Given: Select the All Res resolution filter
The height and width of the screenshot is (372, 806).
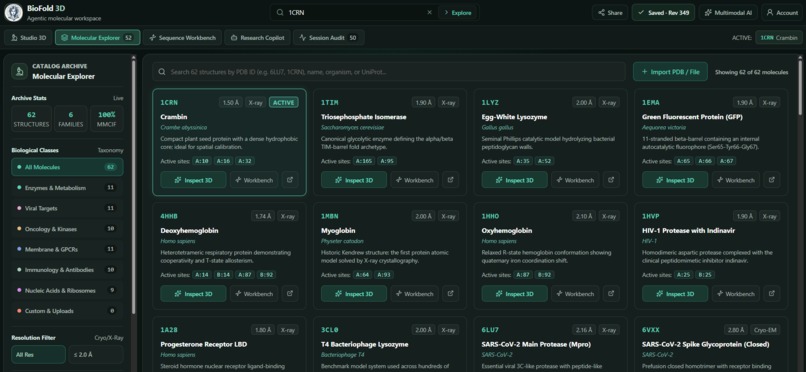Looking at the screenshot, I should tap(39, 355).
